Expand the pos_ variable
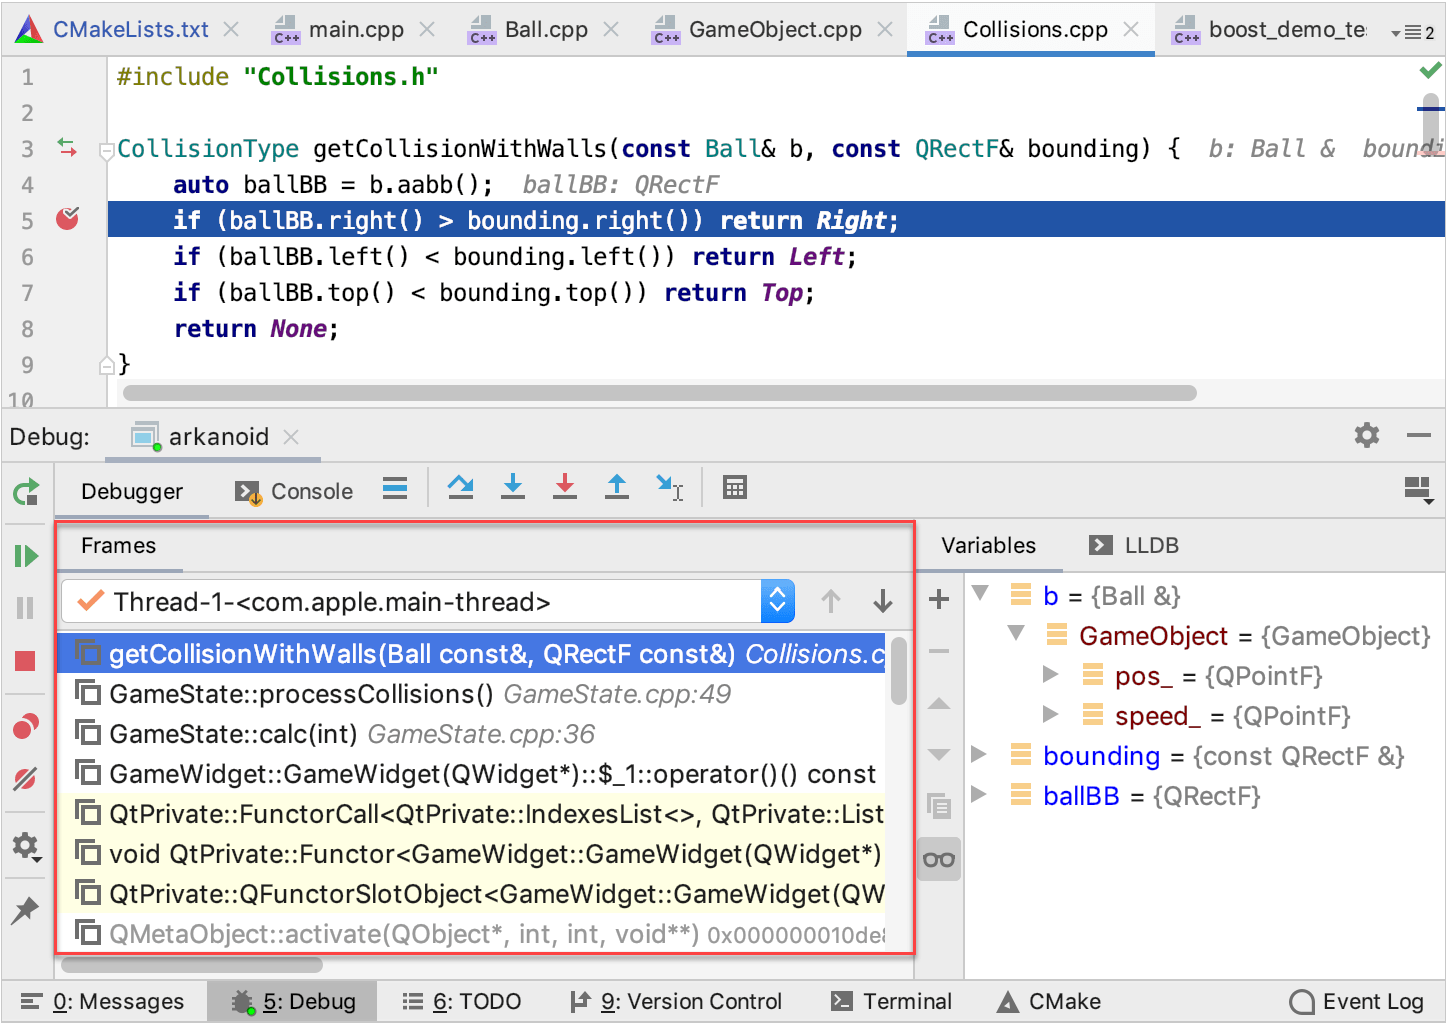The height and width of the screenshot is (1025, 1448). (x=1050, y=674)
